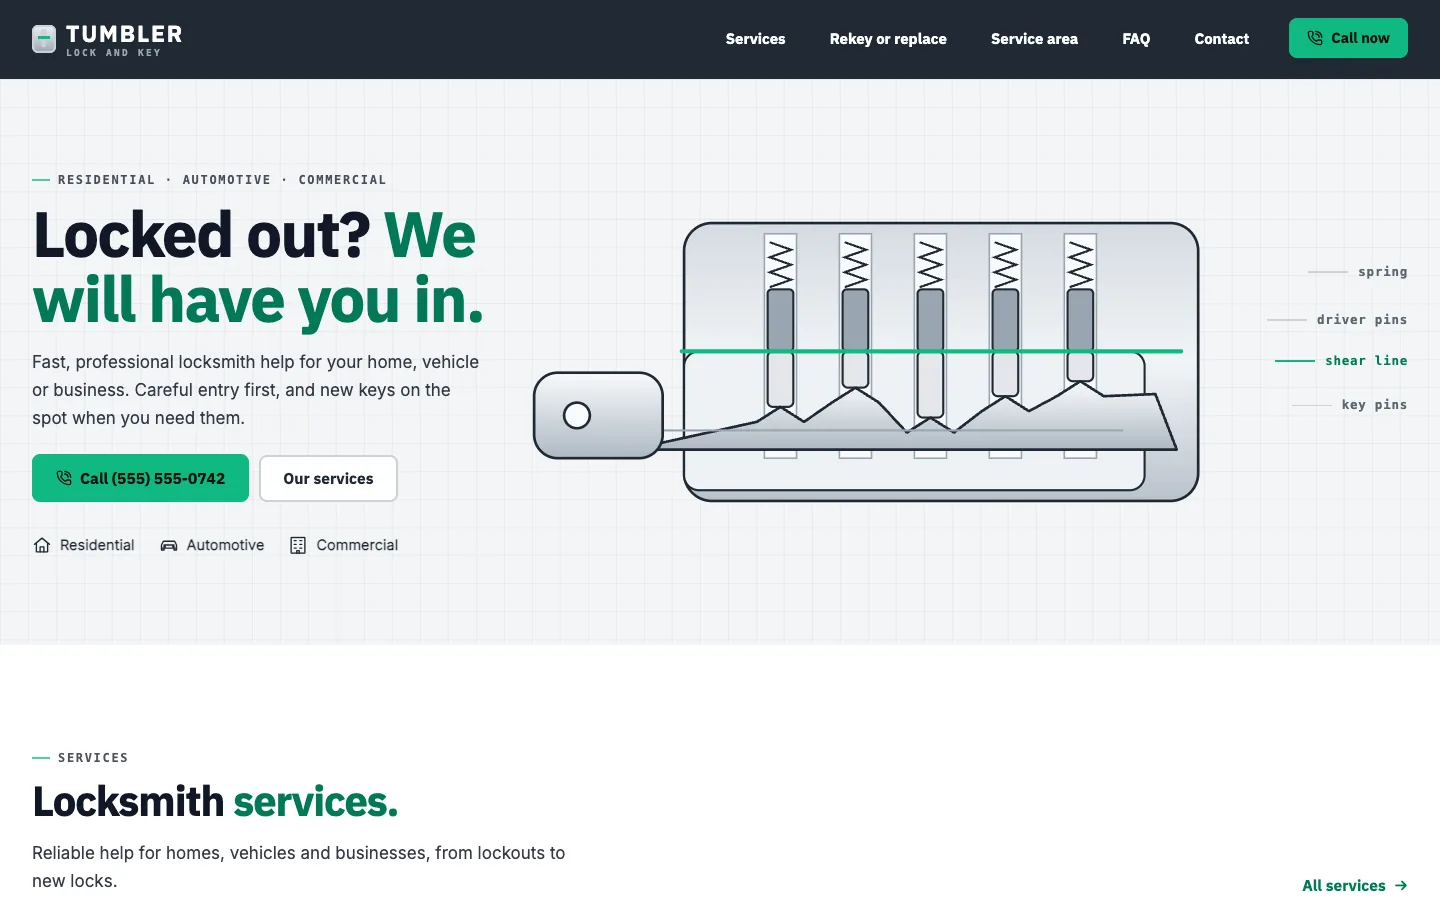Open the Services nav link
The width and height of the screenshot is (1440, 900).
(x=755, y=39)
